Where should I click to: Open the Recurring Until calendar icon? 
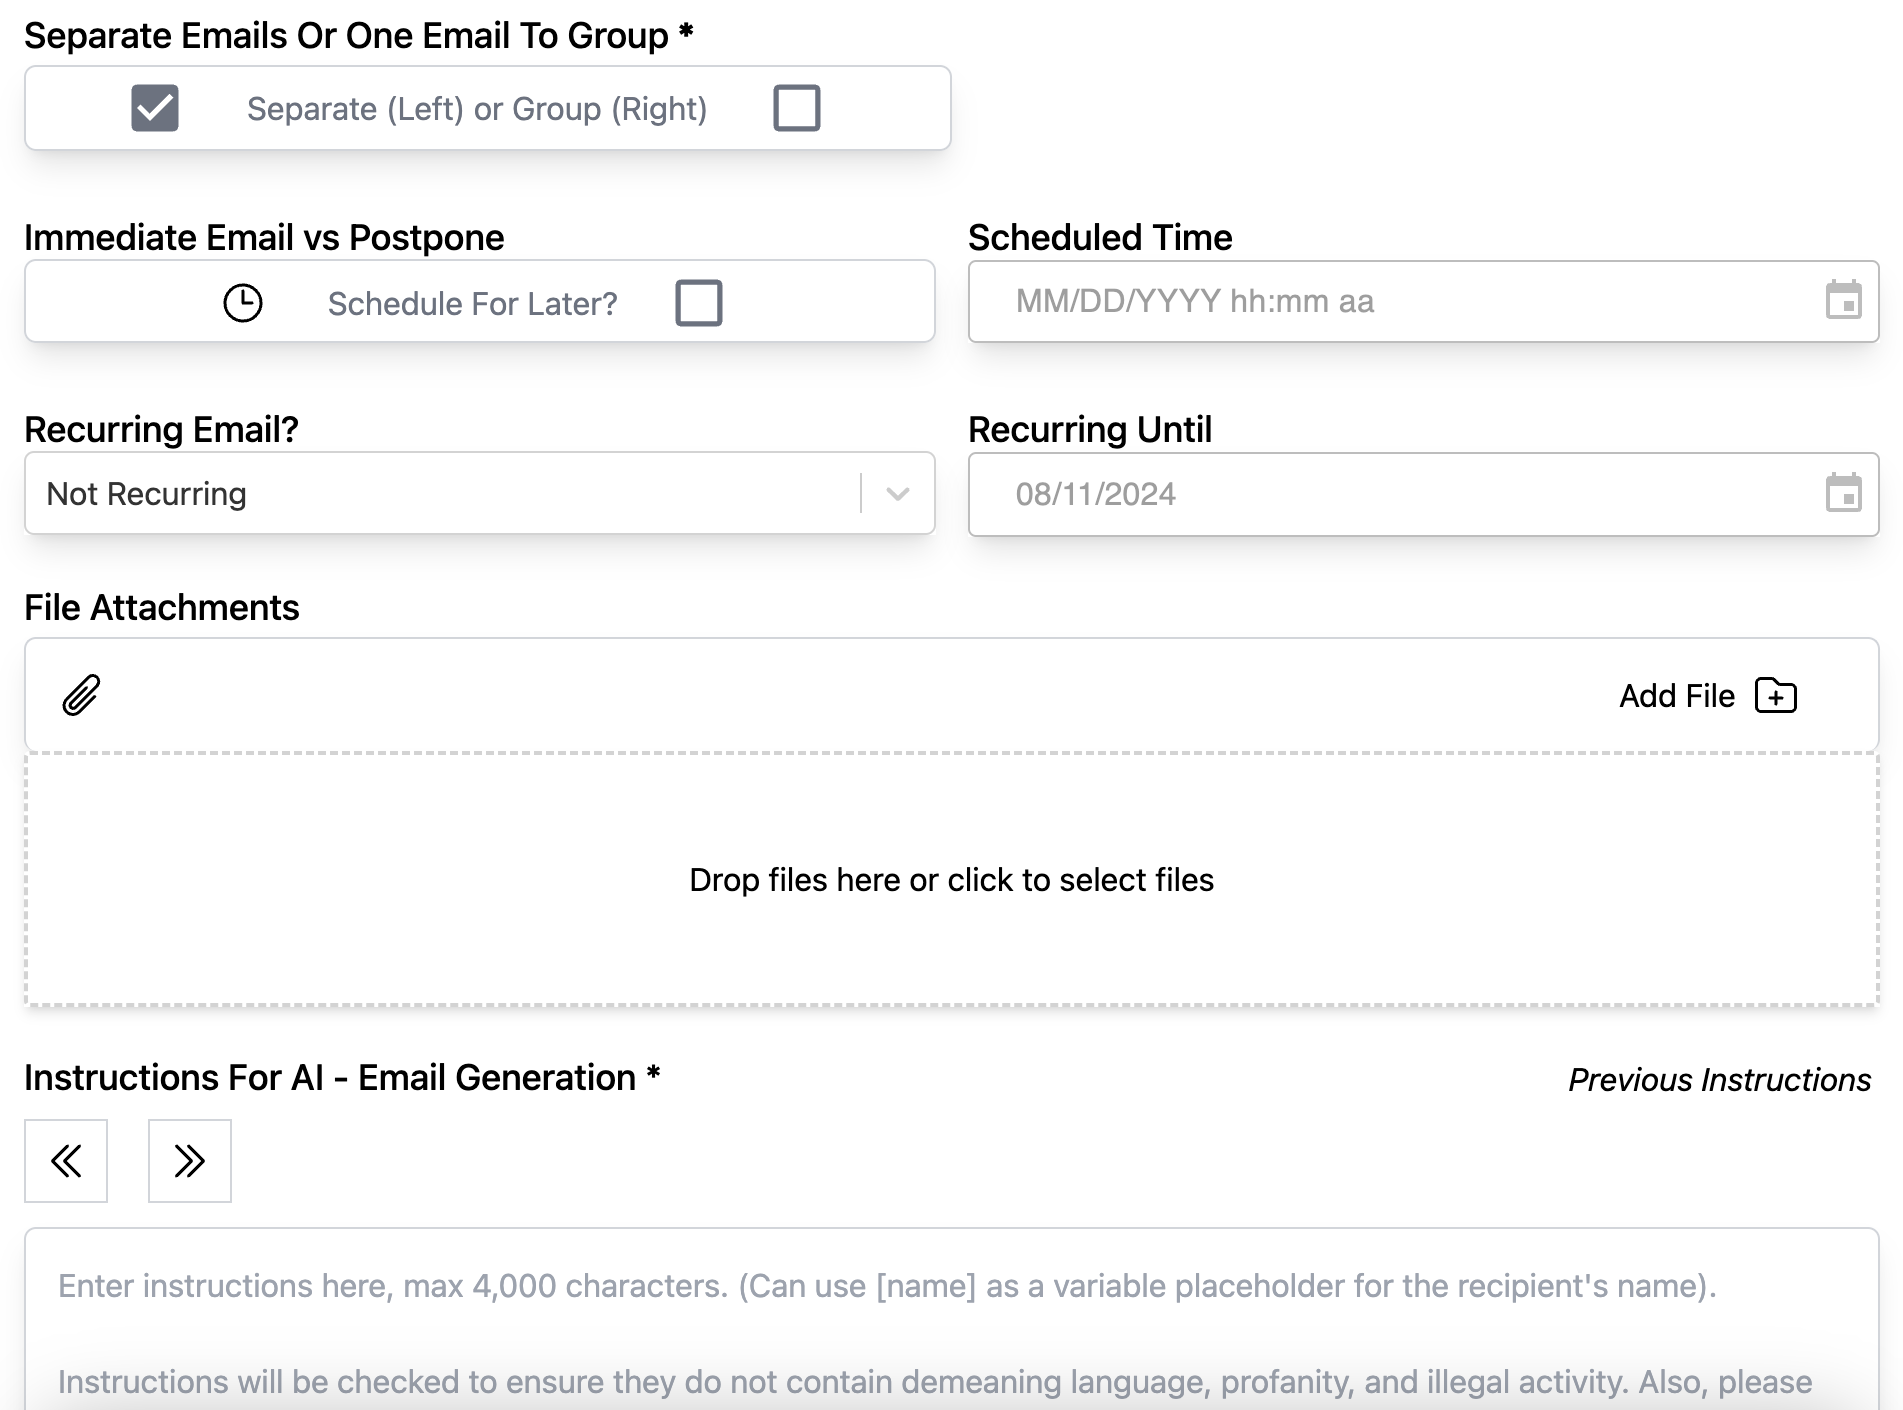tap(1843, 493)
